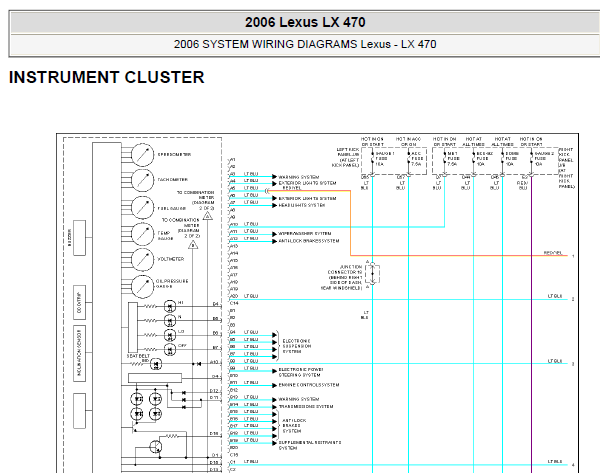Click the OFF indicator lamp symbol
The image size is (600, 473).
coord(170,349)
